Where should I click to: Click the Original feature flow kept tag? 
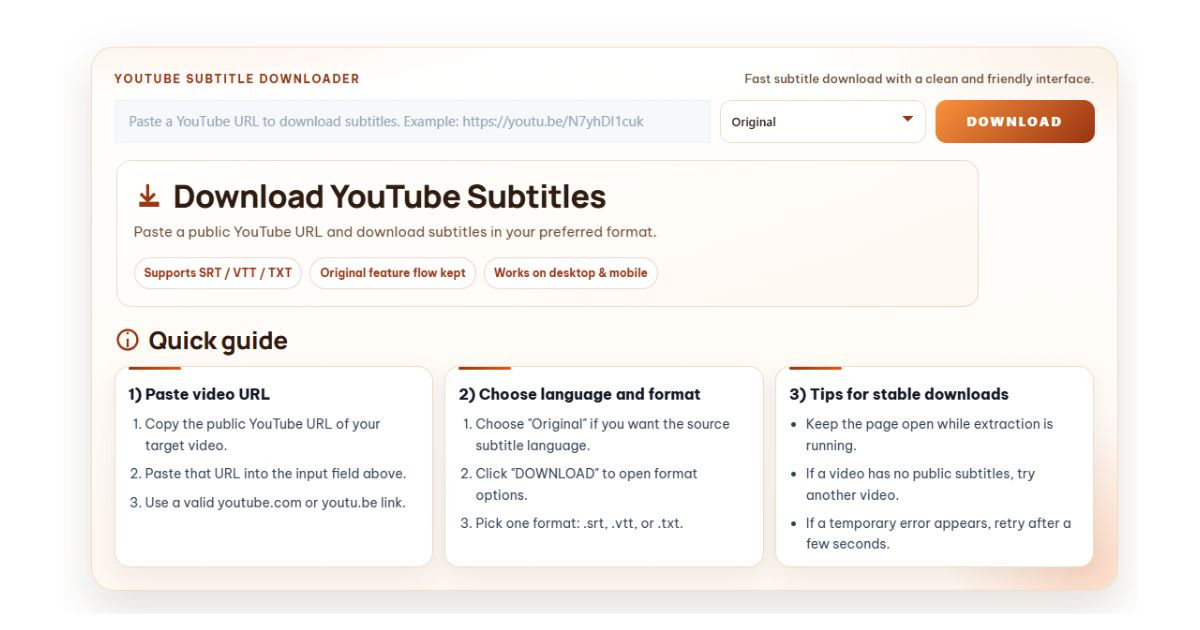[x=393, y=273]
